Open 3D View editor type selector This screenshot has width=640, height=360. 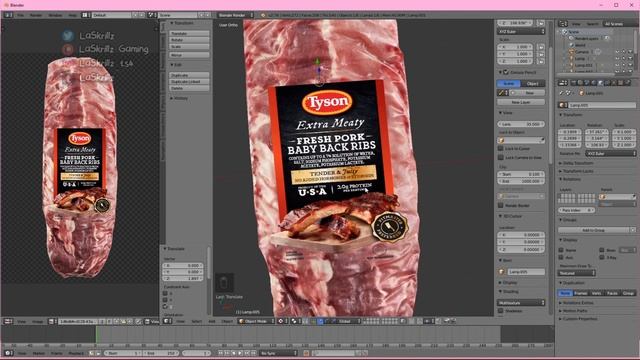coord(168,321)
